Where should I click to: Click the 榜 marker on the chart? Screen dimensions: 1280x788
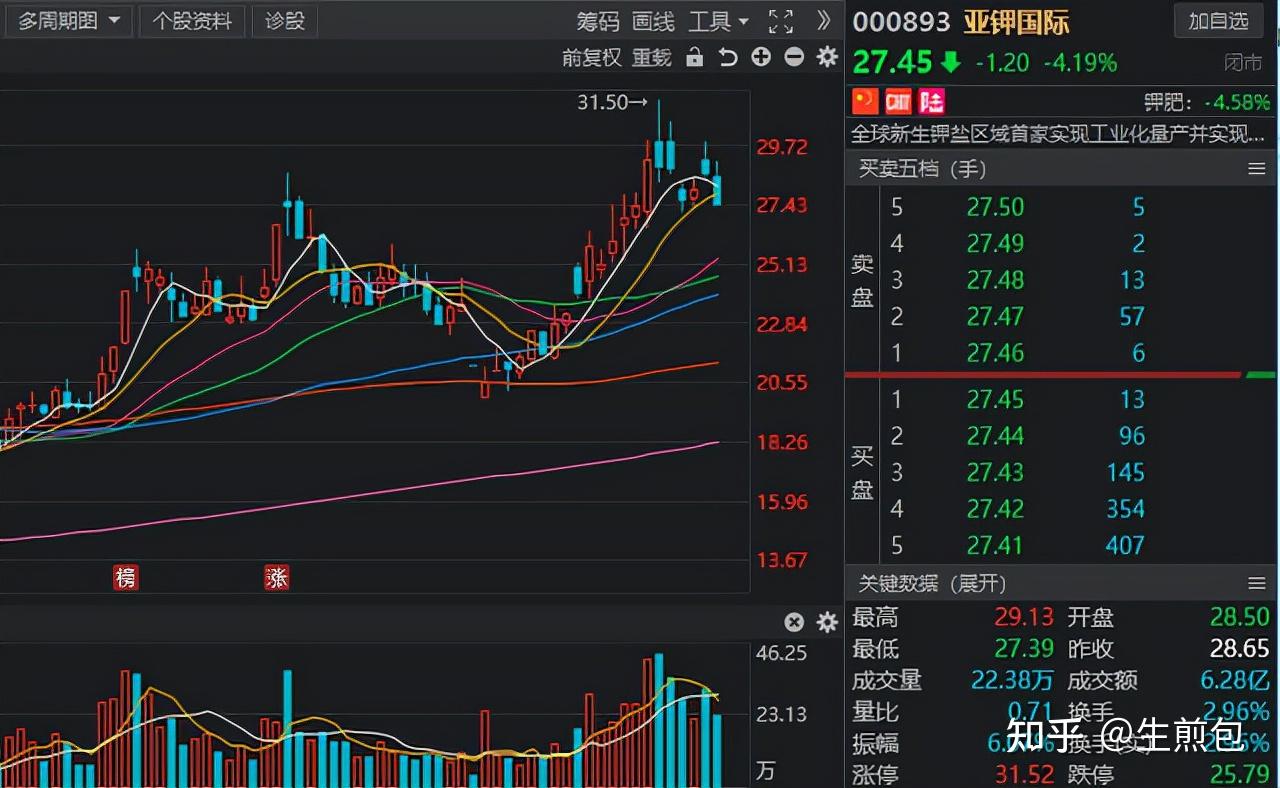(x=125, y=577)
